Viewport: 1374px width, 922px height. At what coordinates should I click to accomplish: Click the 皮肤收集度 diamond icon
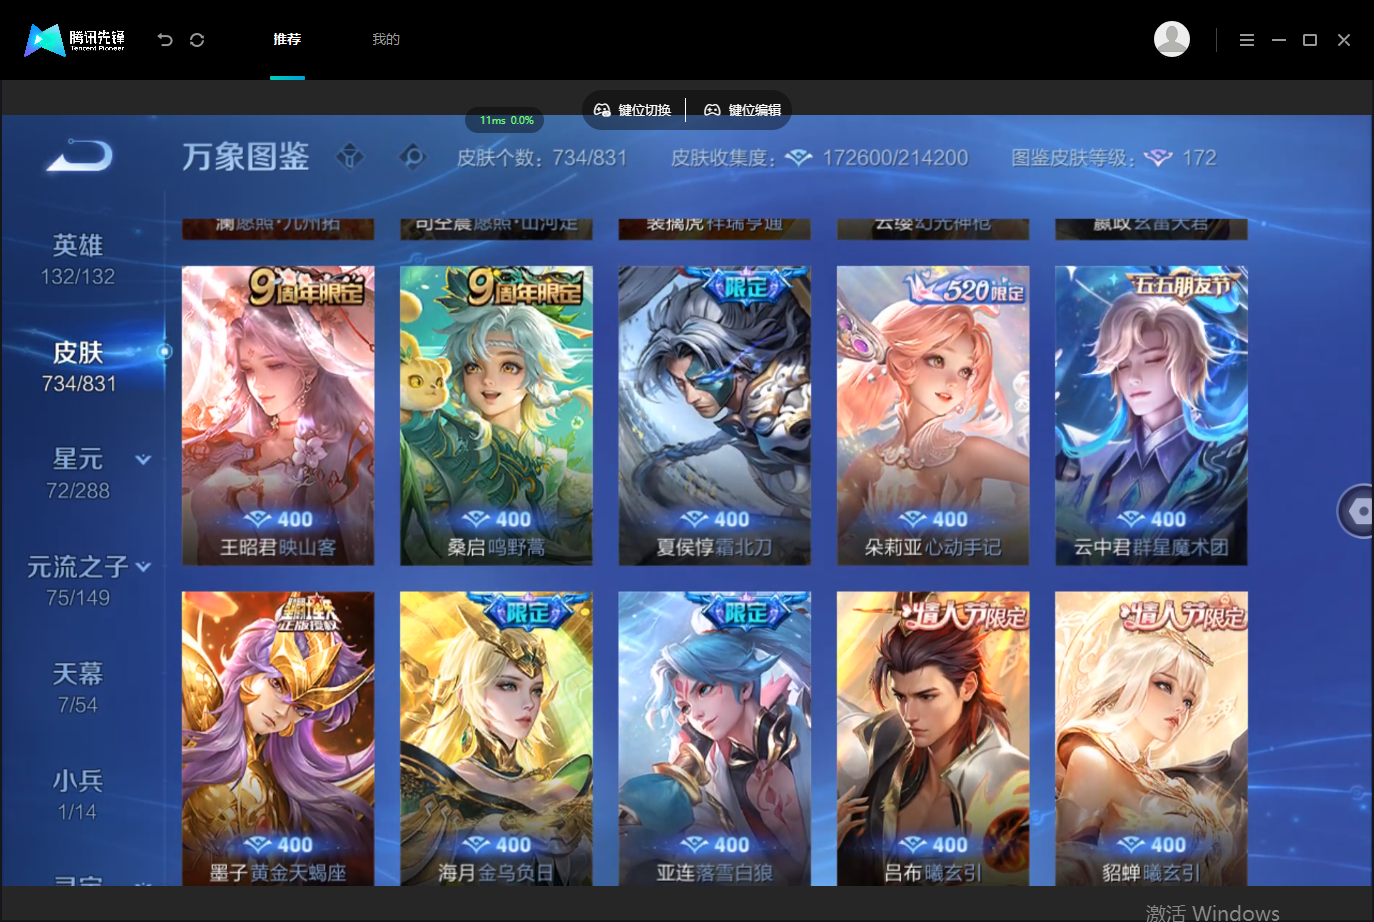coord(799,158)
